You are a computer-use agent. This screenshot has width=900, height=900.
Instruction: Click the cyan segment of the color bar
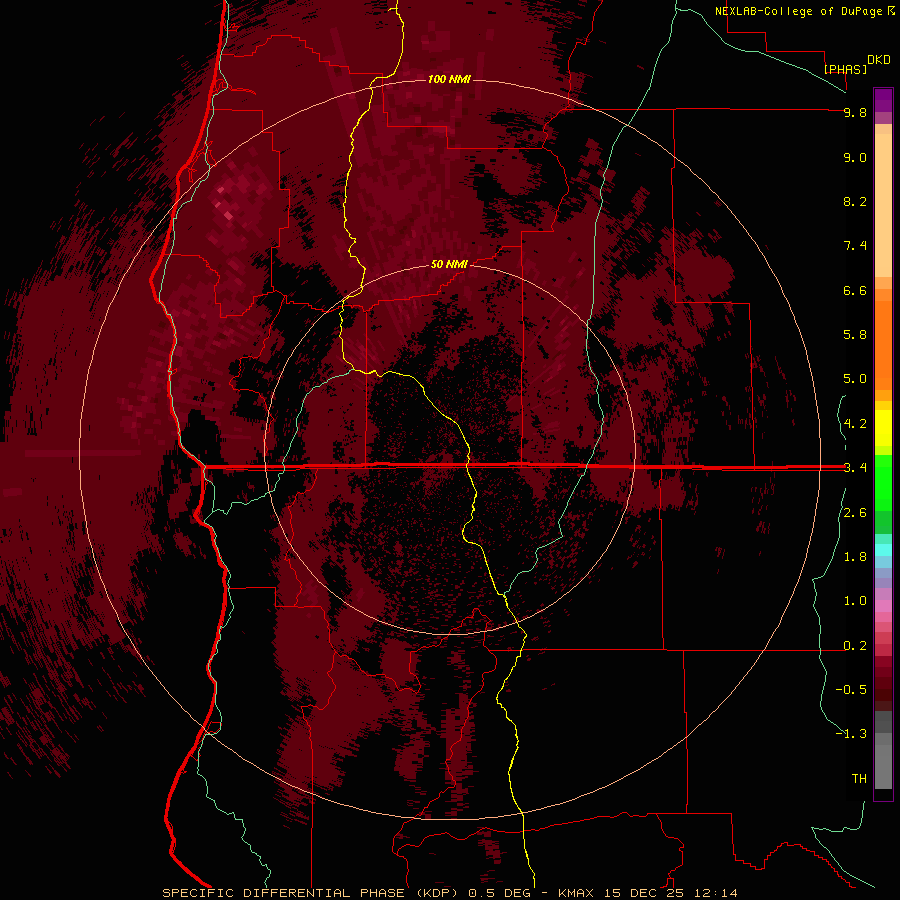pyautogui.click(x=883, y=550)
